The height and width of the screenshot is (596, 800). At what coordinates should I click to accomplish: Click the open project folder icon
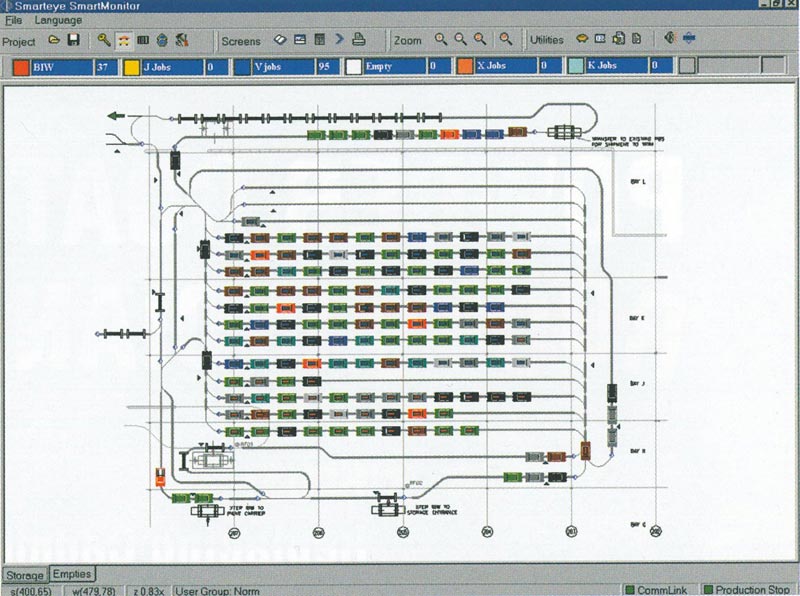[55, 40]
